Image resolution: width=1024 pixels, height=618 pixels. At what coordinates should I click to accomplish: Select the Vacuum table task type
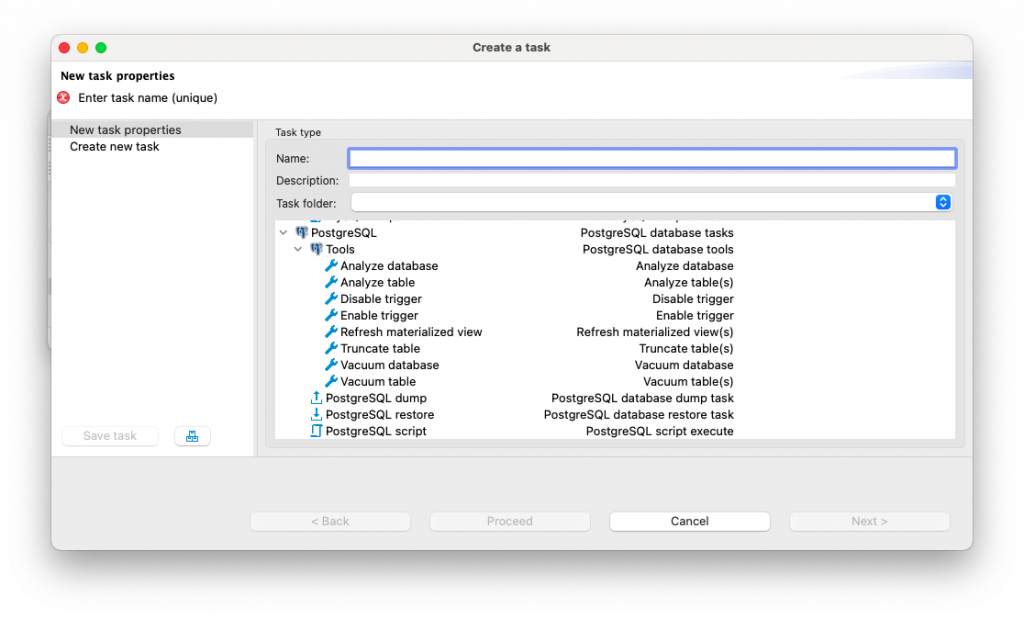[x=377, y=382]
